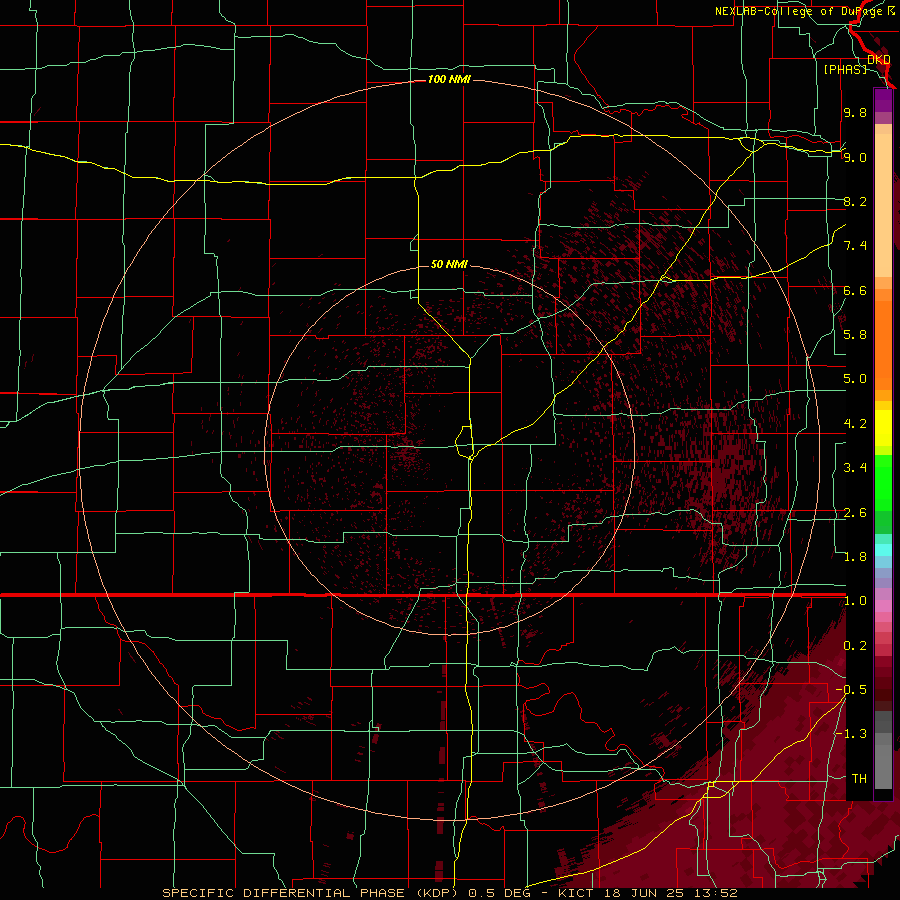Click the 5.0 value on the color scale
This screenshot has height=900, width=900.
[855, 379]
